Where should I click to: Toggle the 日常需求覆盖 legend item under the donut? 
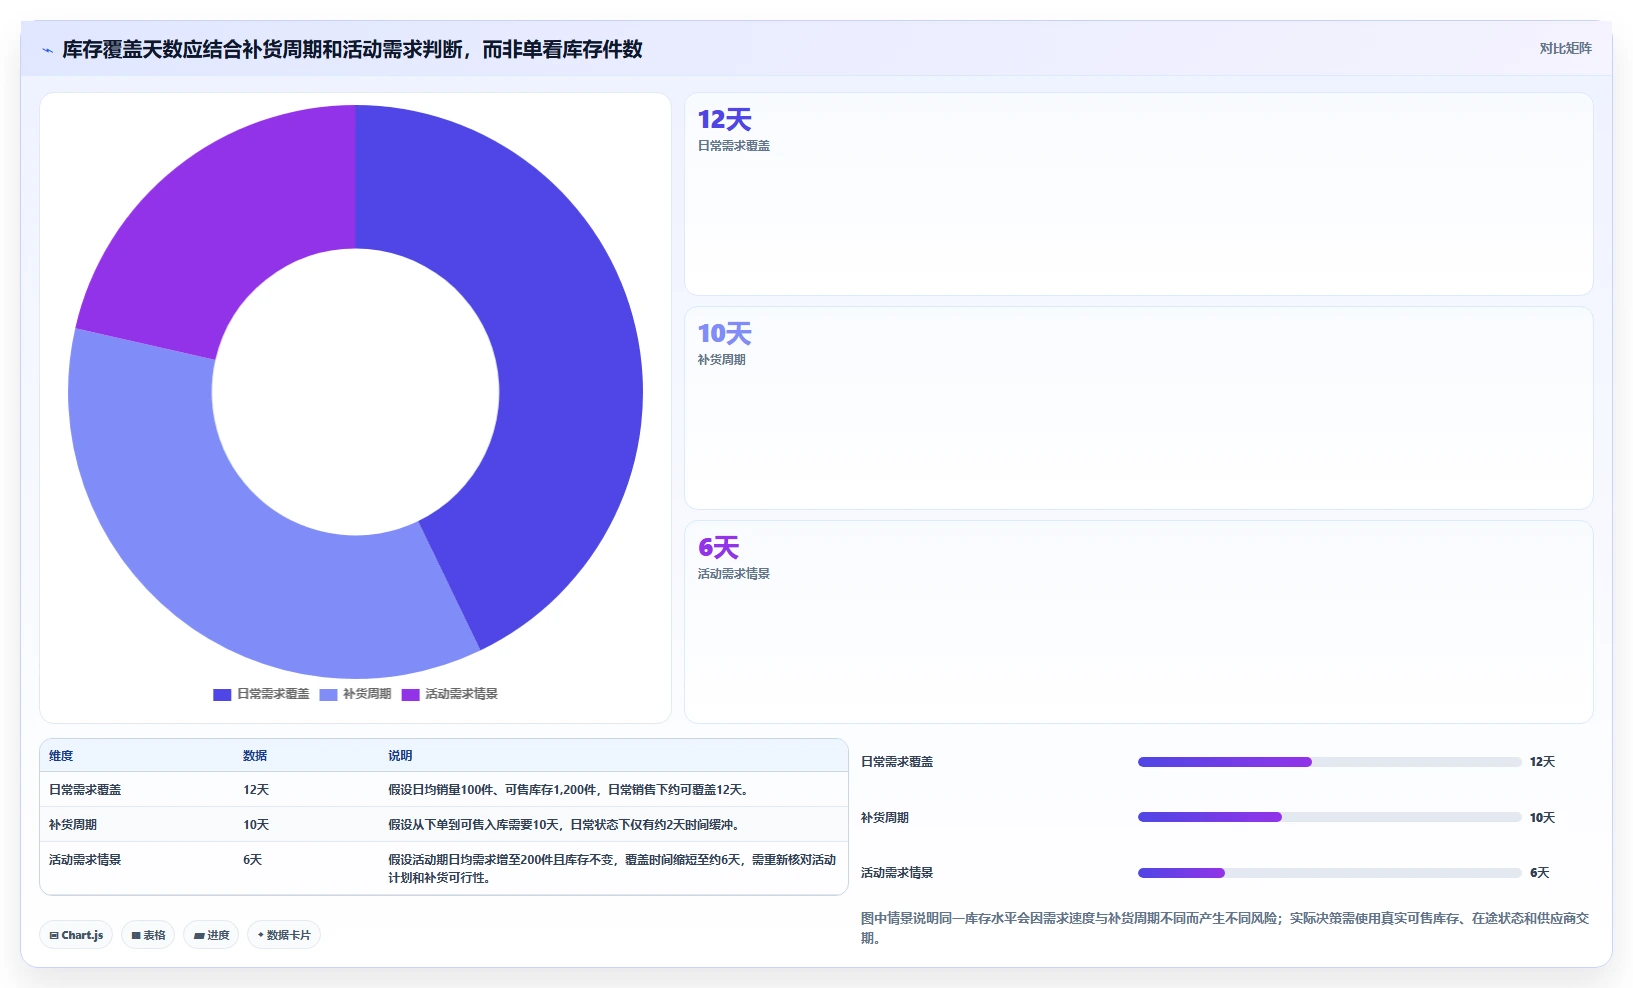[x=261, y=694]
